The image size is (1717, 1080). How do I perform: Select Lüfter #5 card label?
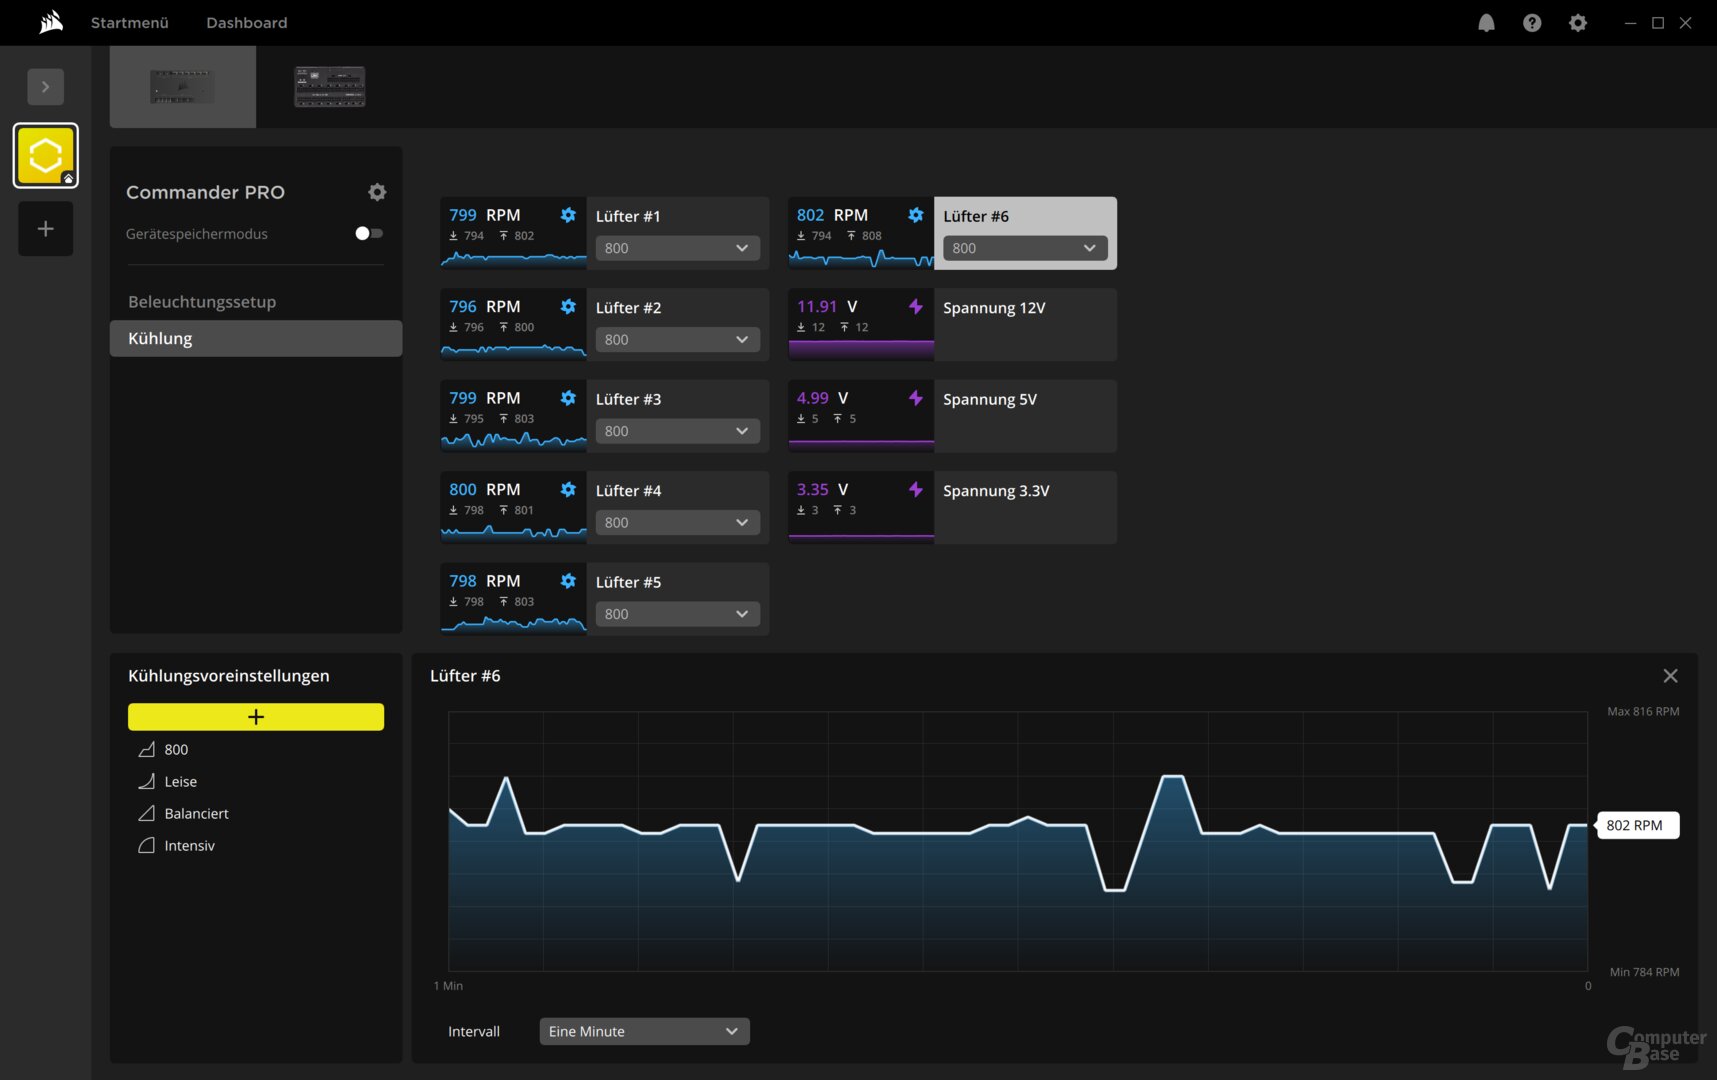click(x=628, y=582)
